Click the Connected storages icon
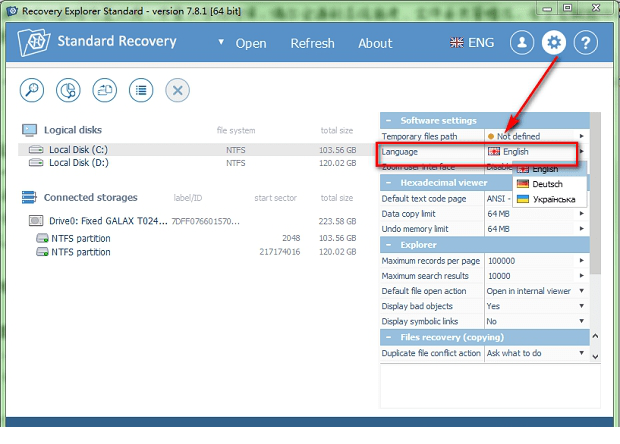The image size is (620, 444). tap(29, 197)
